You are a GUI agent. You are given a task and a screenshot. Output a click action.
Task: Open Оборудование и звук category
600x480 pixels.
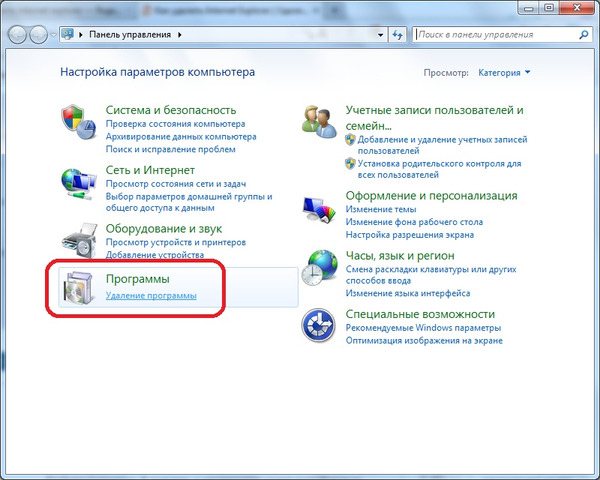point(164,229)
